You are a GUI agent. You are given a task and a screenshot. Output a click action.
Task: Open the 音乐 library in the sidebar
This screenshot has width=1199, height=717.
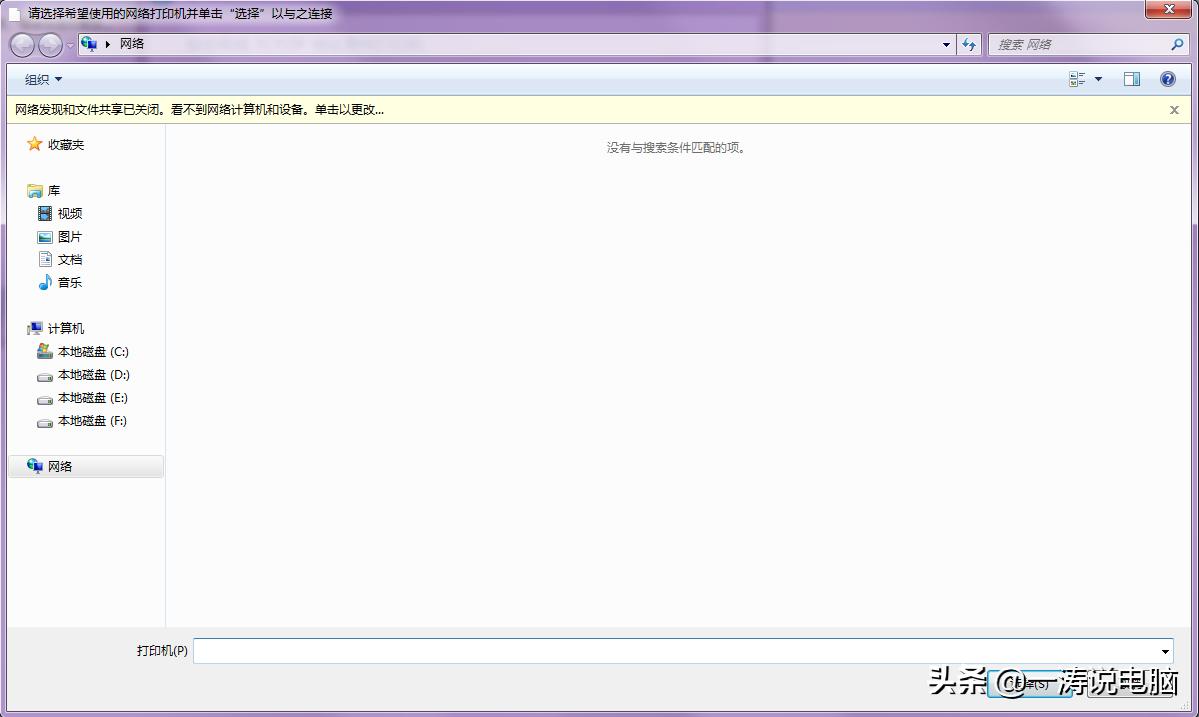tap(68, 282)
